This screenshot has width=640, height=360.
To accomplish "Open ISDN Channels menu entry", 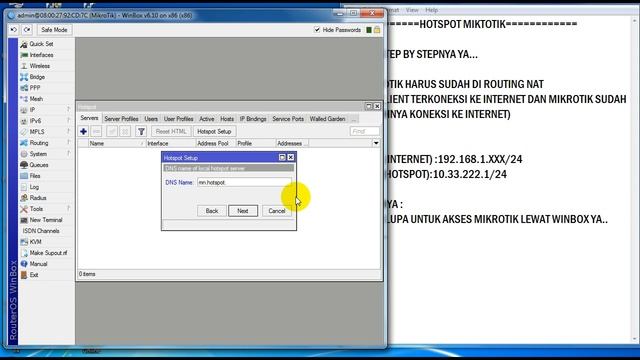I will (x=41, y=231).
